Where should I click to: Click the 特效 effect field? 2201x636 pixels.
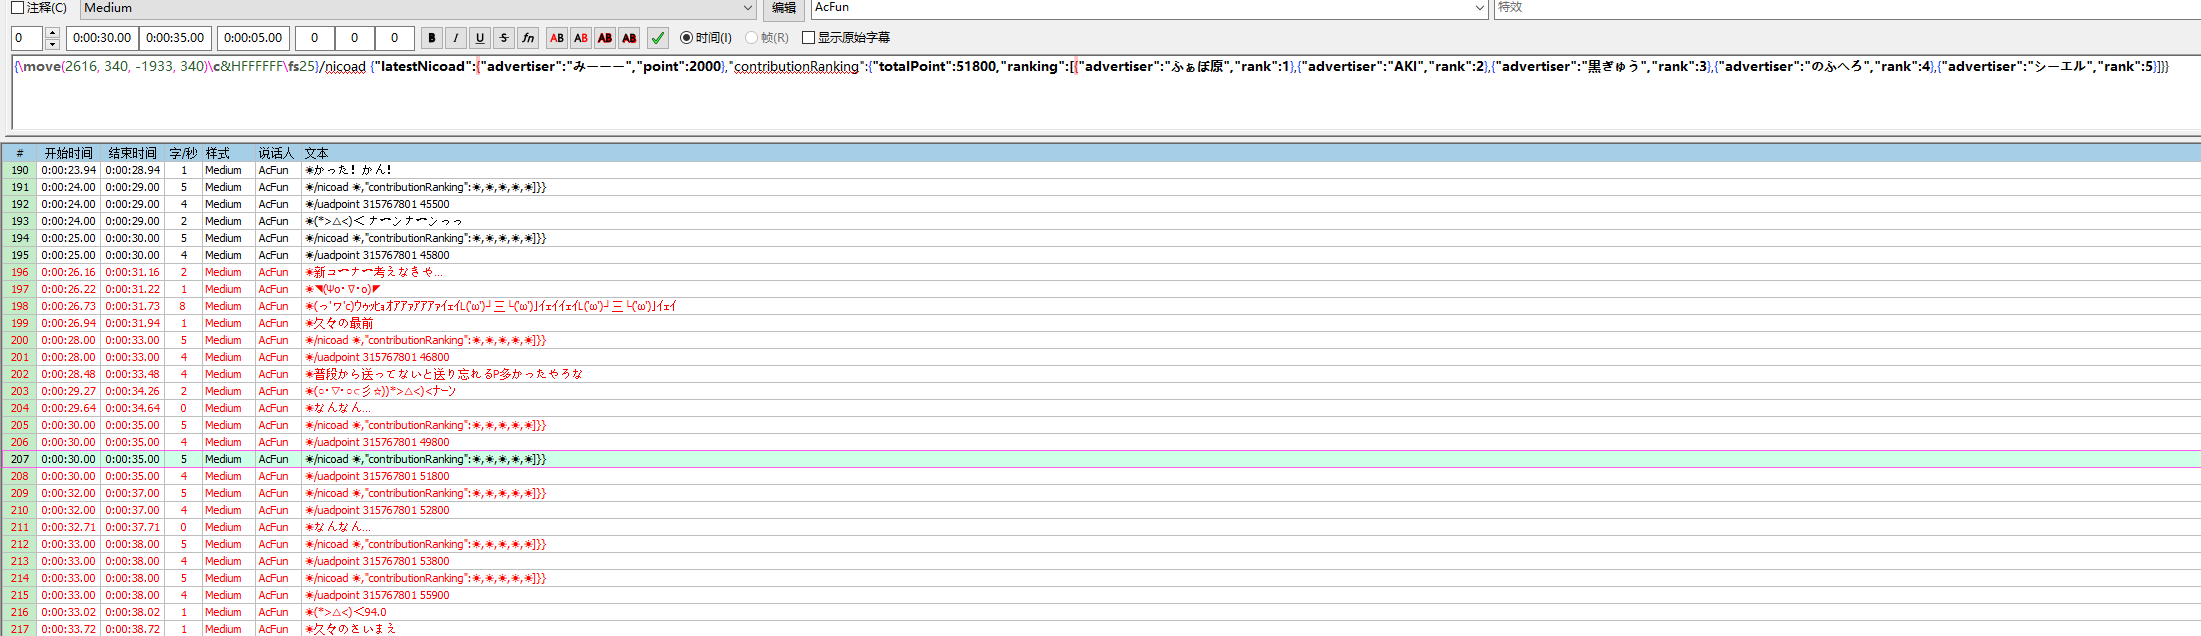pyautogui.click(x=1847, y=8)
